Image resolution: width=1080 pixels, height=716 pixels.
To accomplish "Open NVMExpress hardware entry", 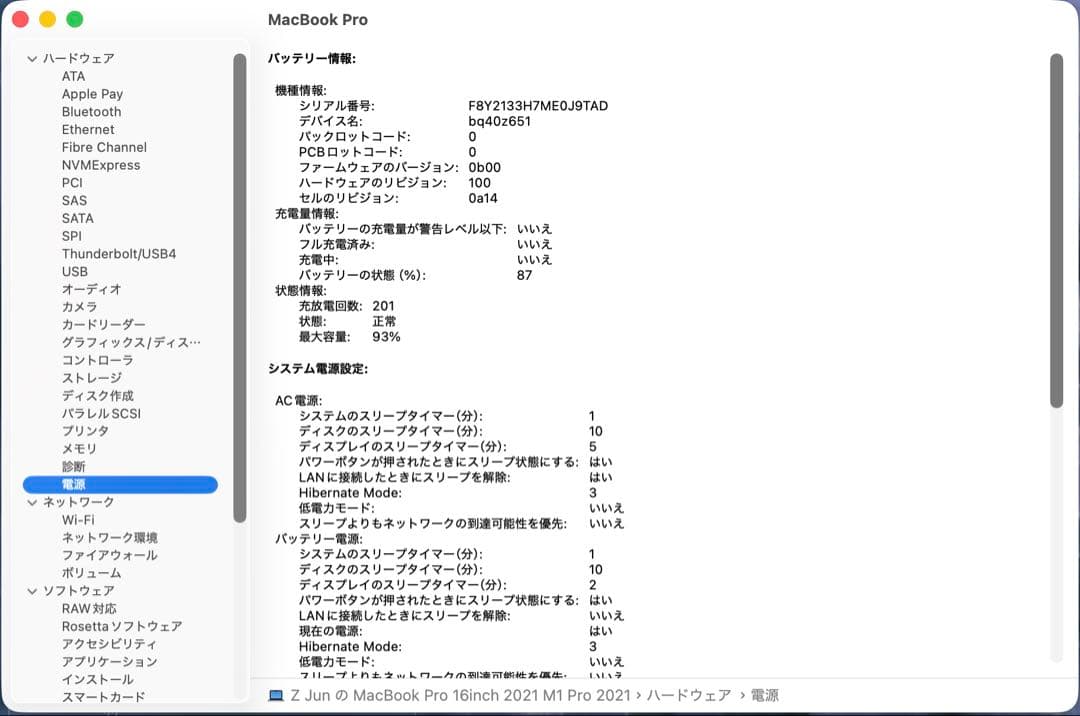I will (101, 165).
